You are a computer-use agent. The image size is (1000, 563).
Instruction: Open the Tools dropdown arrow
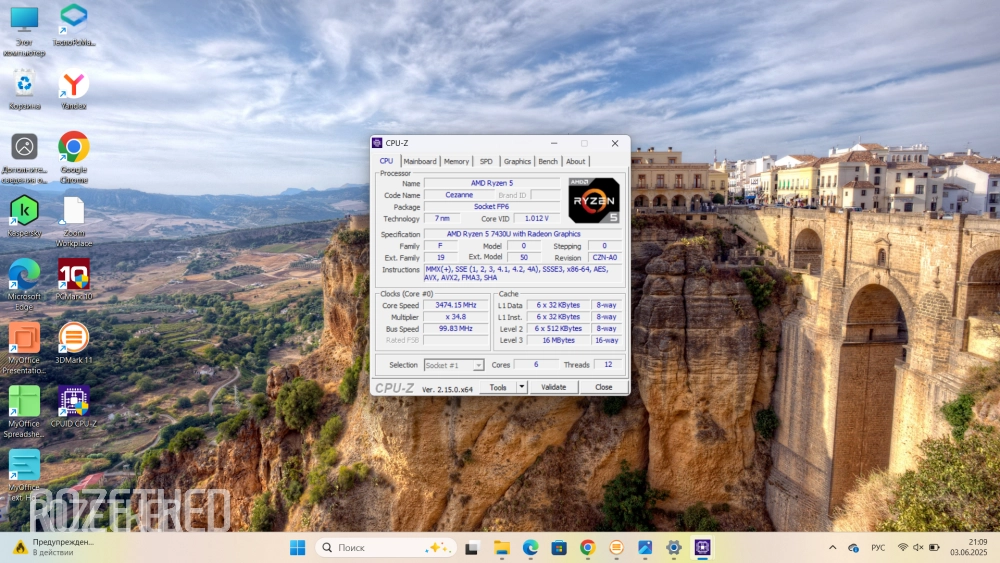tap(521, 387)
